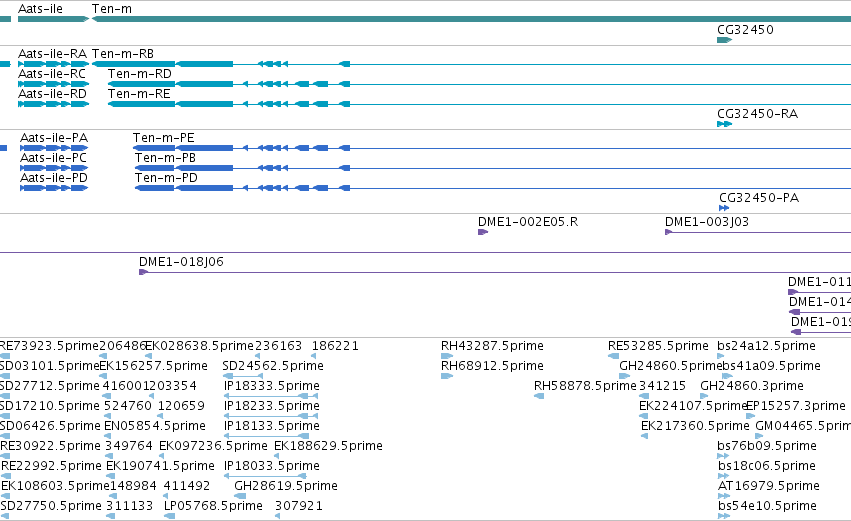Click the Ten-m-RD transcript label

click(x=139, y=74)
